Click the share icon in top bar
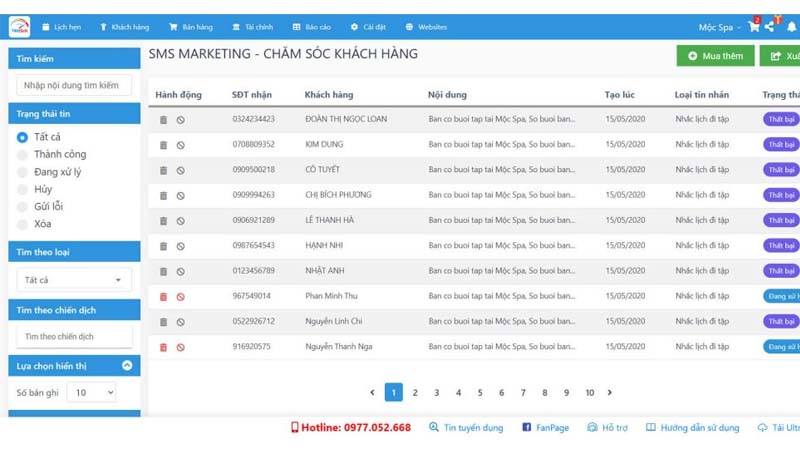The height and width of the screenshot is (450, 800). [771, 27]
